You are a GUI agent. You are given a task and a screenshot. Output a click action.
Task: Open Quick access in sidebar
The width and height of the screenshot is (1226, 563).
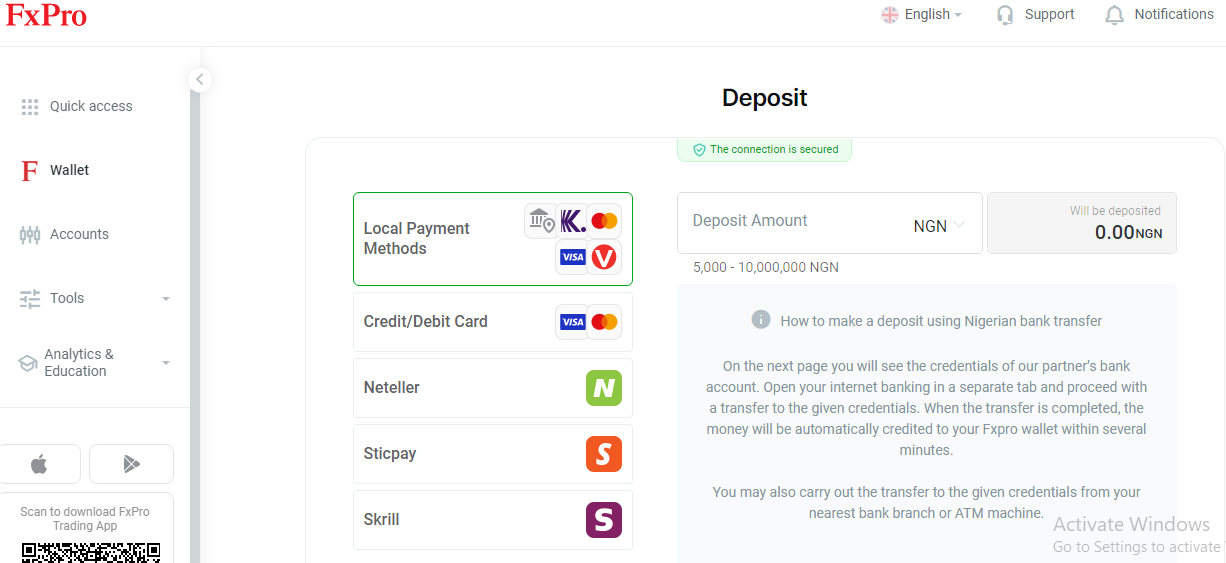tap(90, 106)
